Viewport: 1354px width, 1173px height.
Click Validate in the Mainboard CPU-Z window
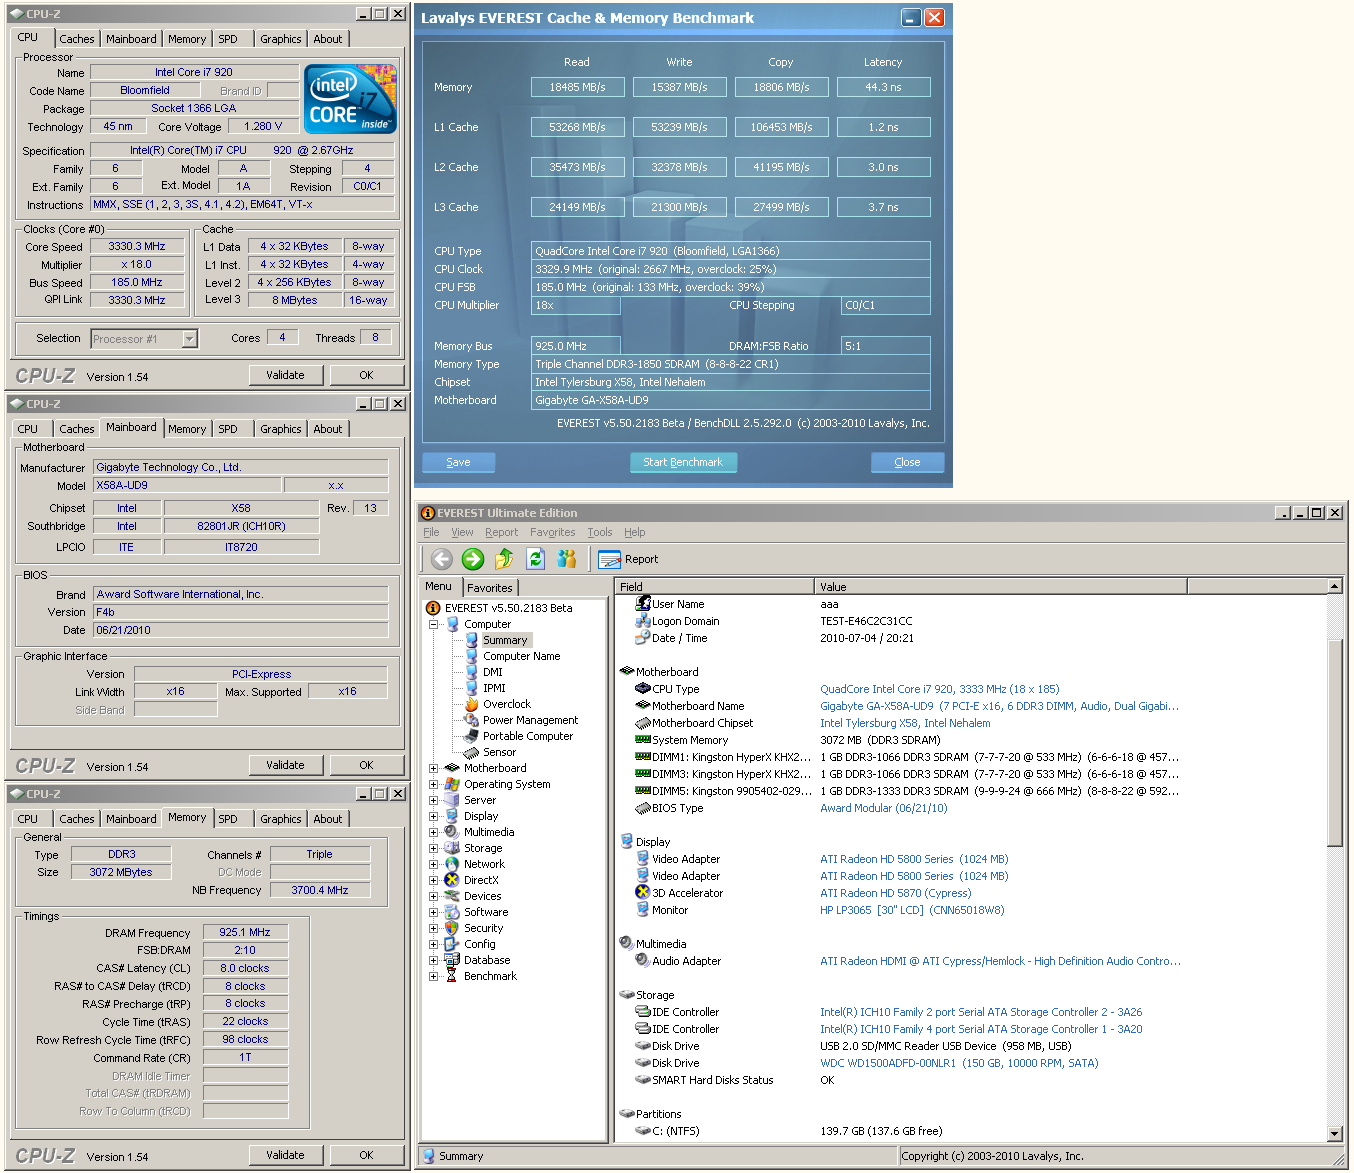tap(285, 765)
